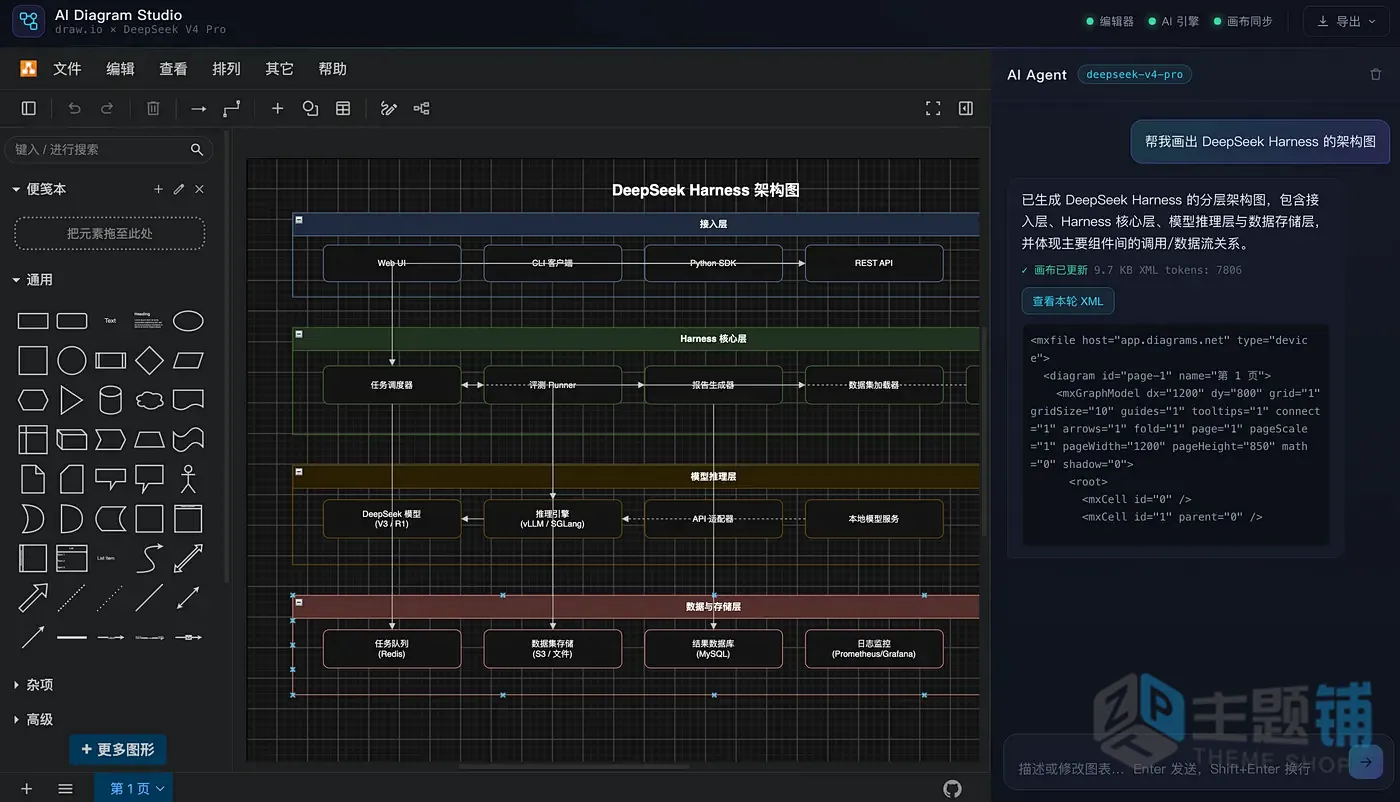Open the shapes tool in the toolbar
Screen dimensions: 1400x802
pyautogui.click(x=310, y=108)
